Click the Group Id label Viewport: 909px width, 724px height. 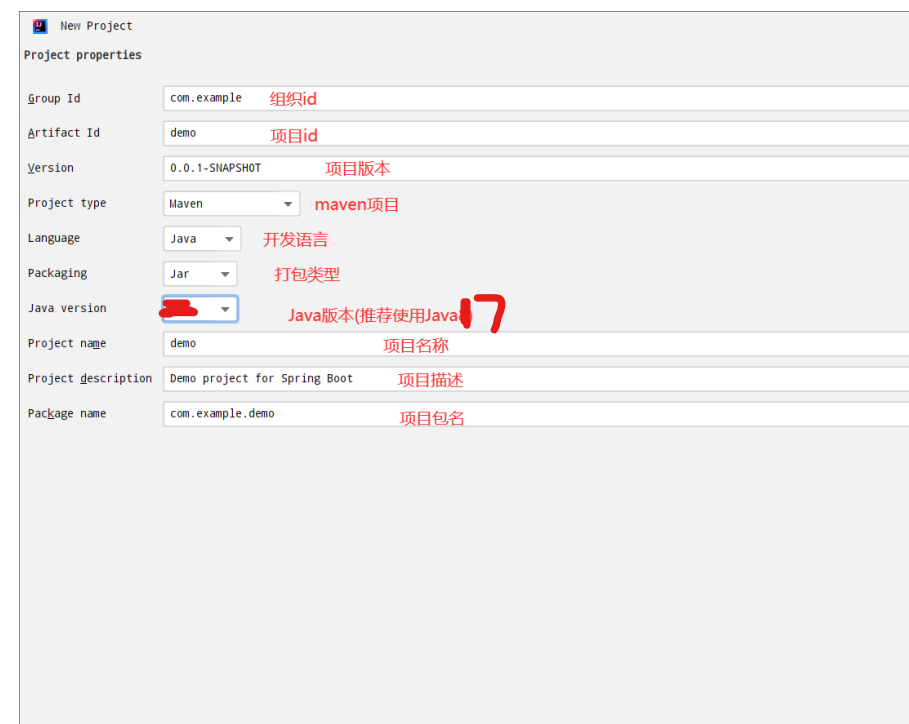tap(54, 99)
